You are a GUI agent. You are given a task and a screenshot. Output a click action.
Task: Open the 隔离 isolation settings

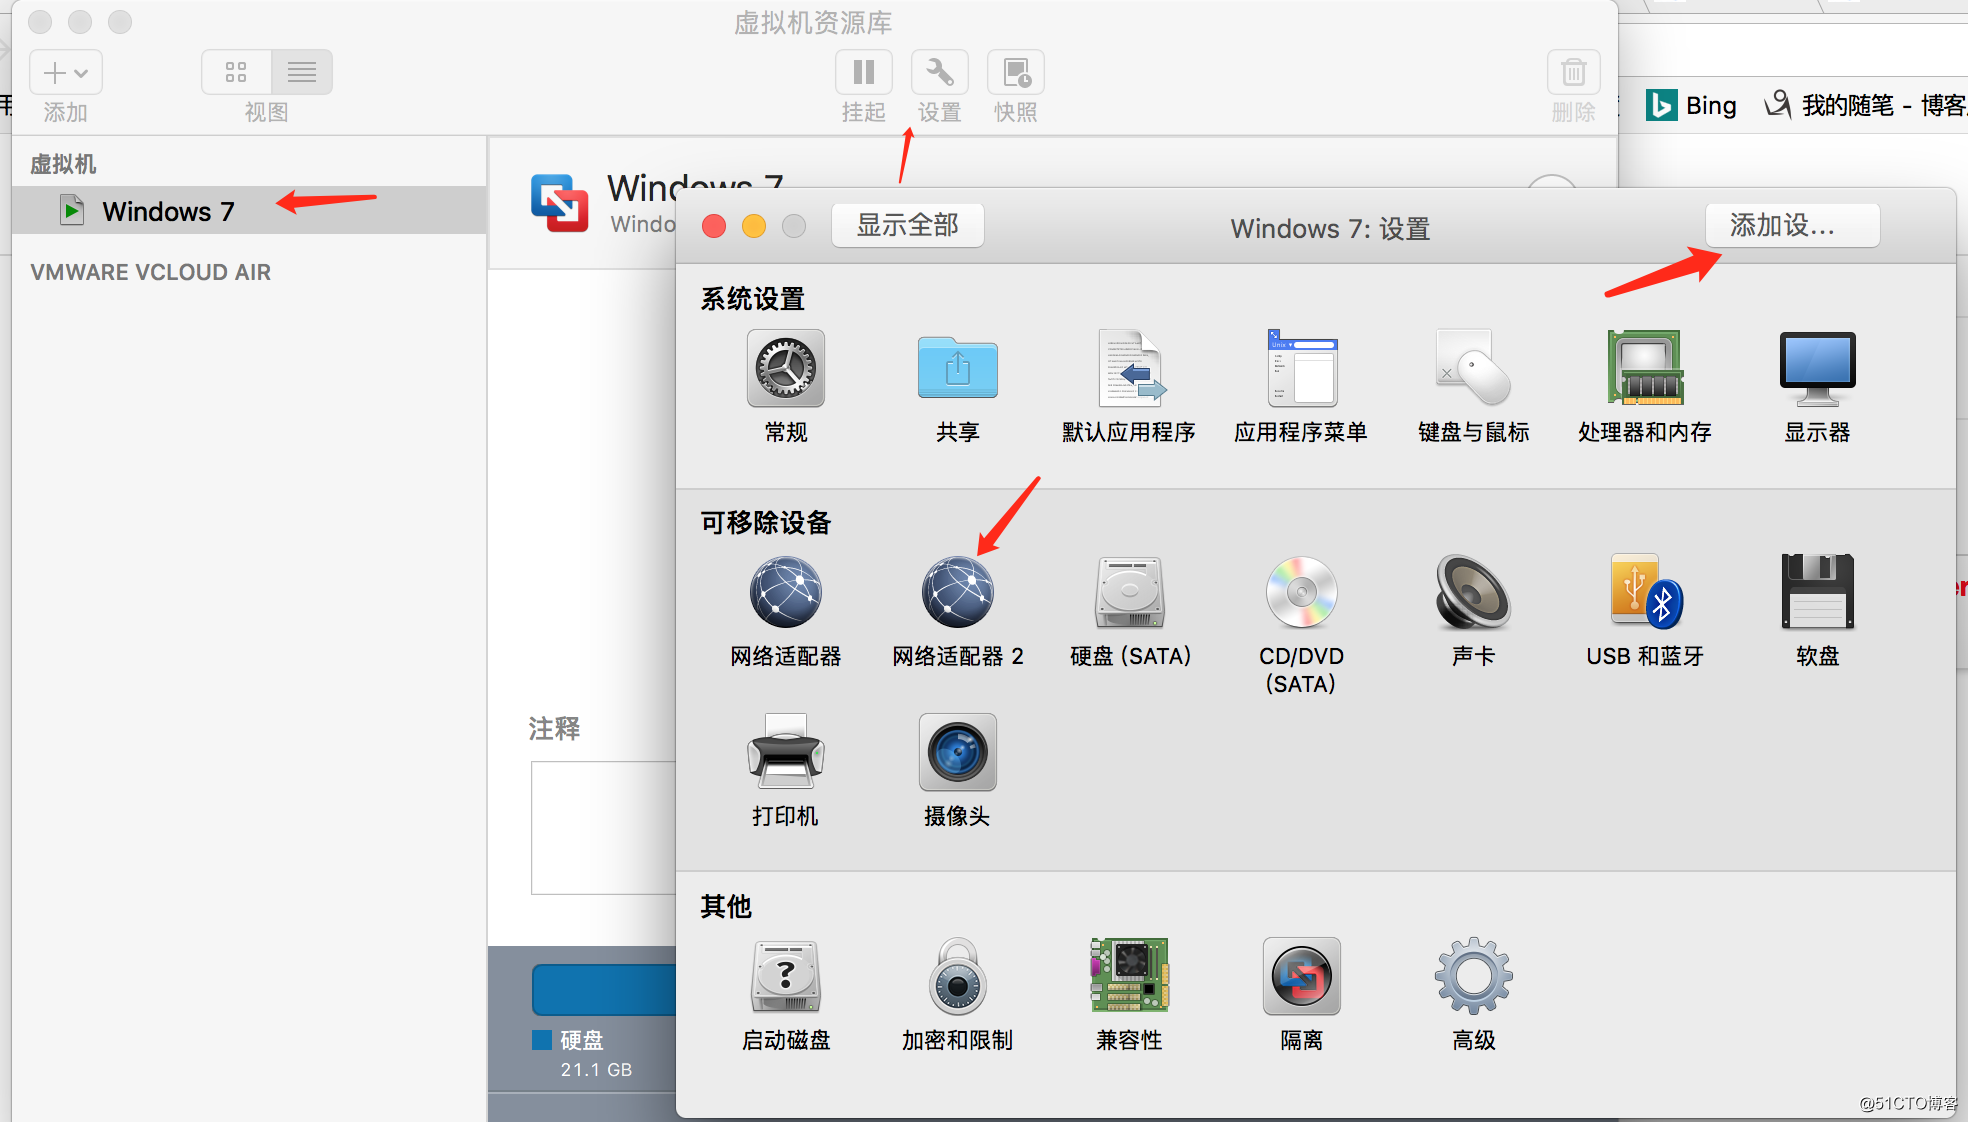point(1302,977)
